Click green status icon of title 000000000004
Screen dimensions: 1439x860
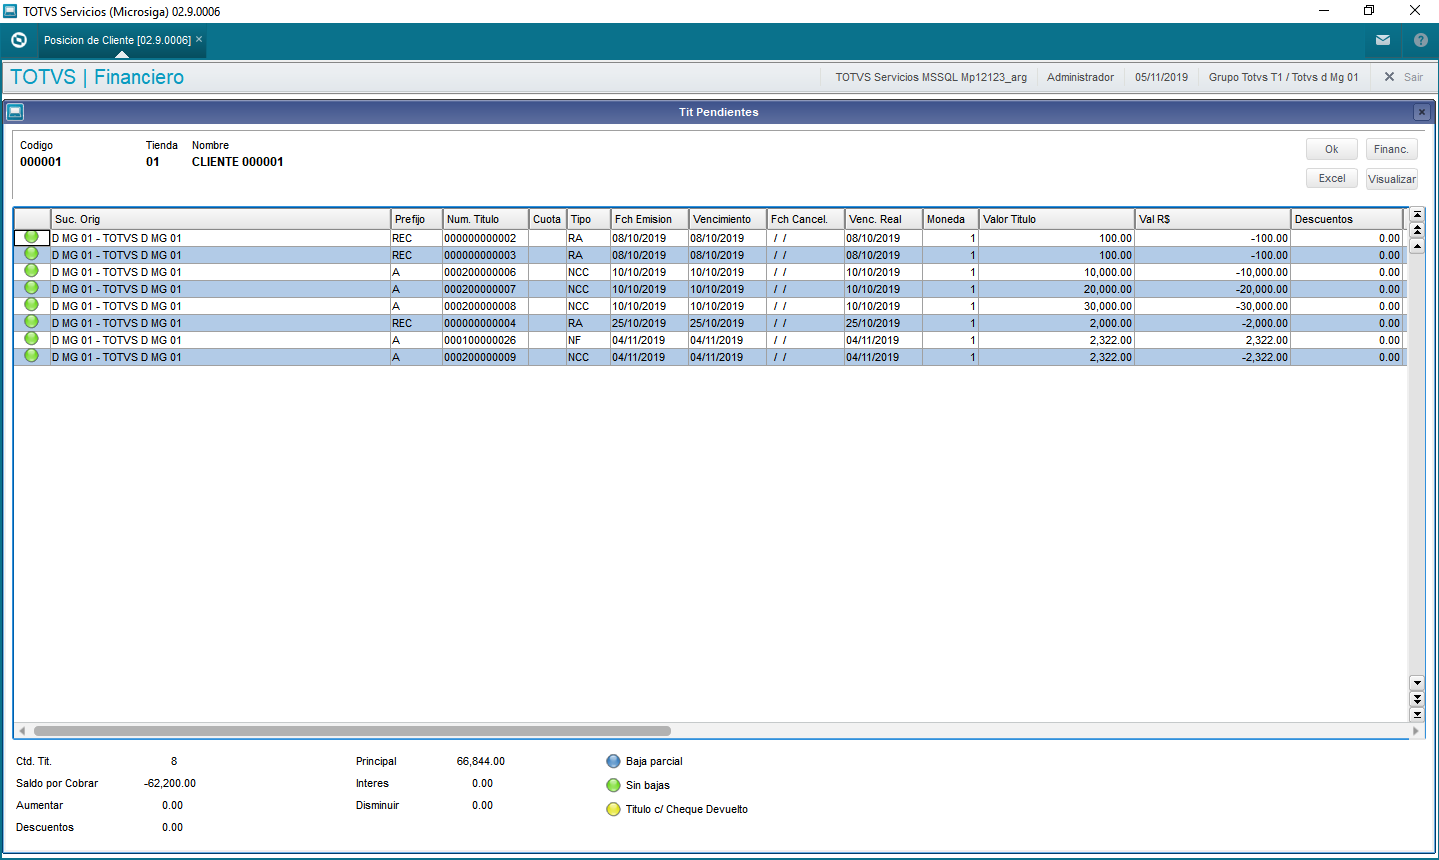pos(31,322)
